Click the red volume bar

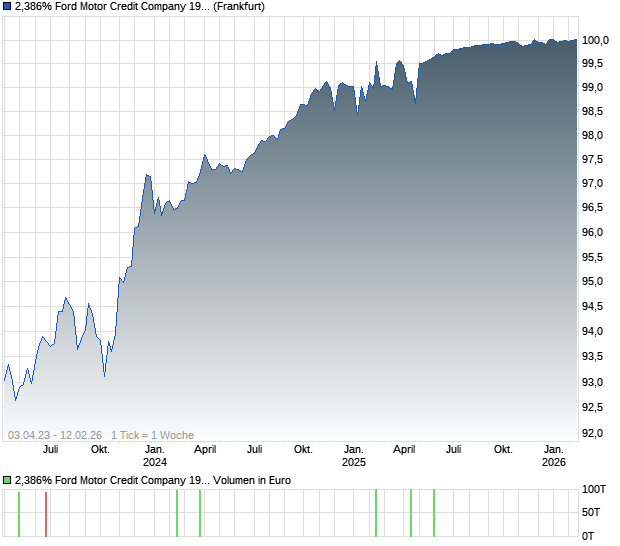pos(46,514)
